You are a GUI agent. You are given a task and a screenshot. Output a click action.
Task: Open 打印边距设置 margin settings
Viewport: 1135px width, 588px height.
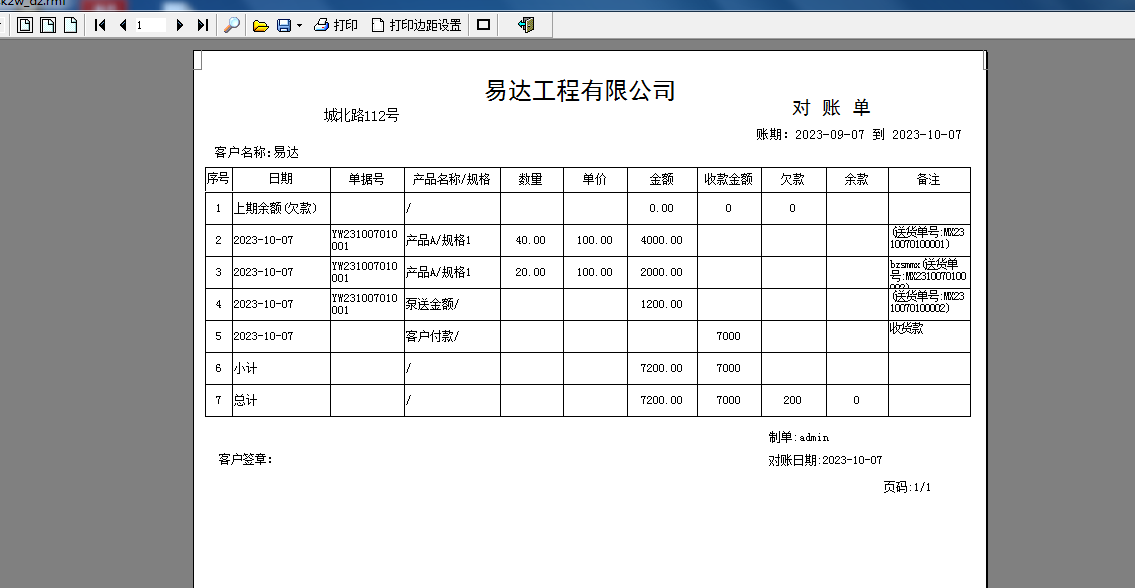tap(416, 25)
